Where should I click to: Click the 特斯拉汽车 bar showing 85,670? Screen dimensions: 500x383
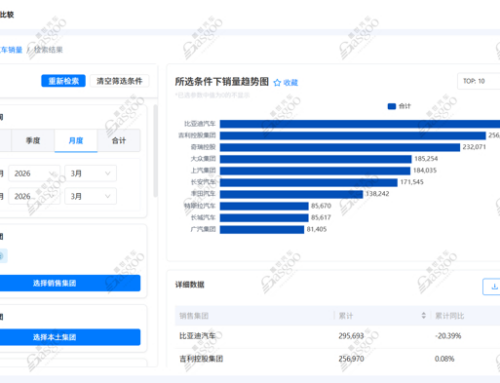[x=264, y=206]
